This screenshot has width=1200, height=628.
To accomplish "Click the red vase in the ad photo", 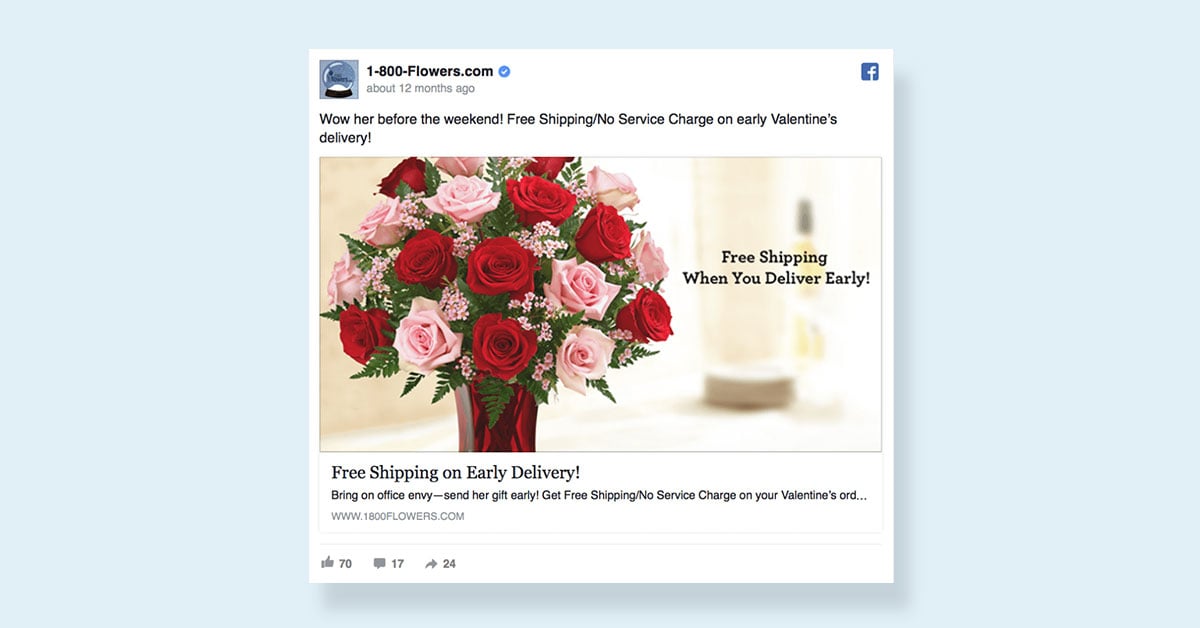I will click(x=495, y=418).
